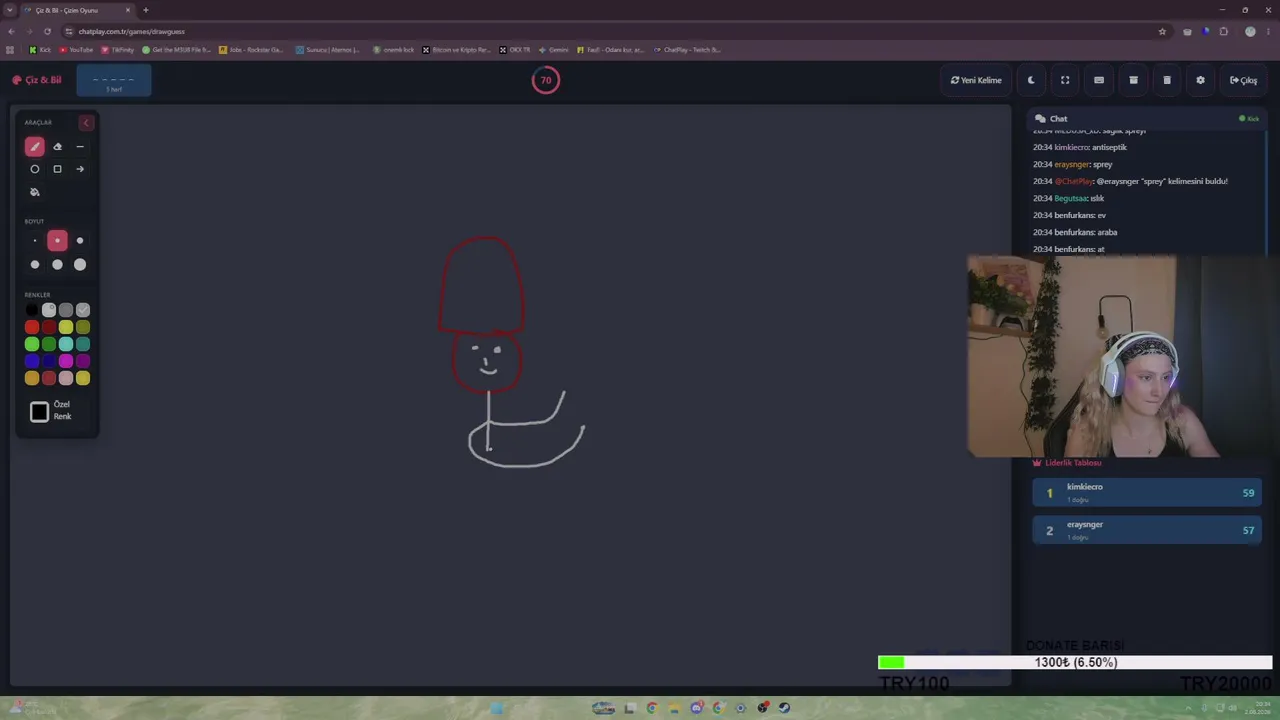The height and width of the screenshot is (720, 1280).
Task: Pick the orange color swatch
Action: point(32,378)
